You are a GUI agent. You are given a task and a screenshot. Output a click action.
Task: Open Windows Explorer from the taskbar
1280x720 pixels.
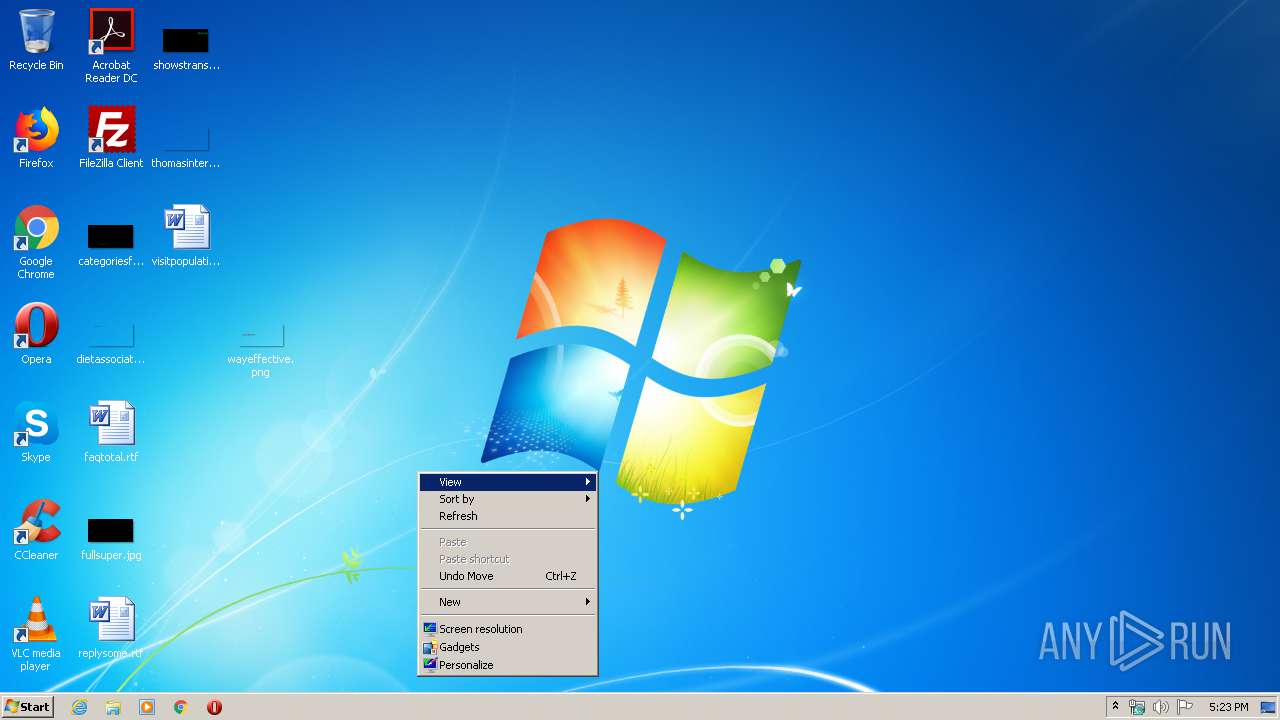pos(113,707)
